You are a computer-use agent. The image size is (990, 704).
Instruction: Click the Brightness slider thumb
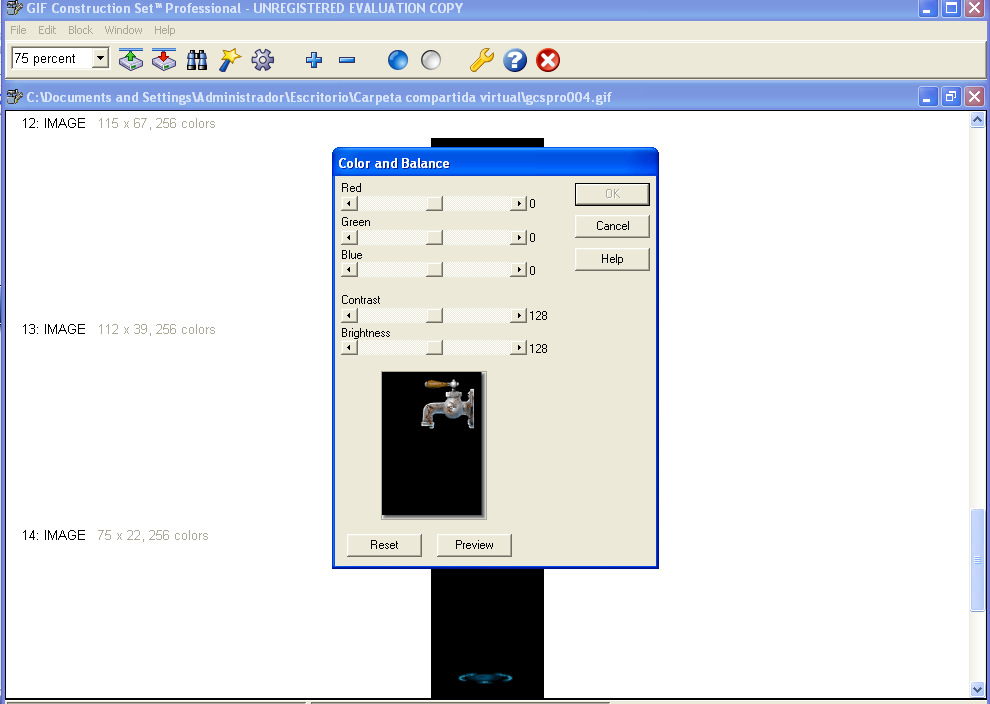point(434,348)
